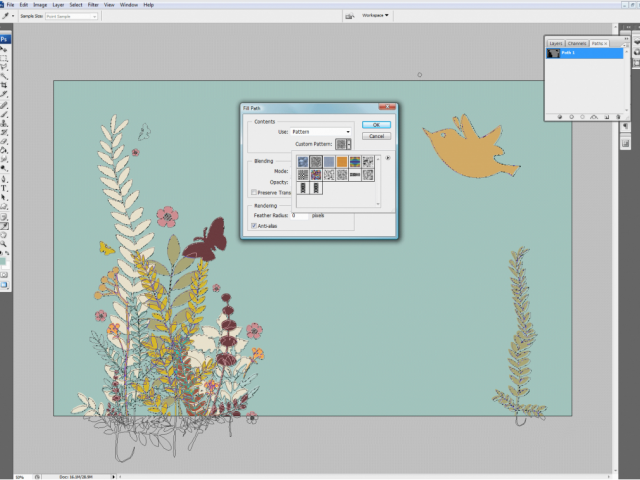Image resolution: width=640 pixels, height=480 pixels.
Task: Open the pattern picker flyout arrow menu
Action: 388,158
